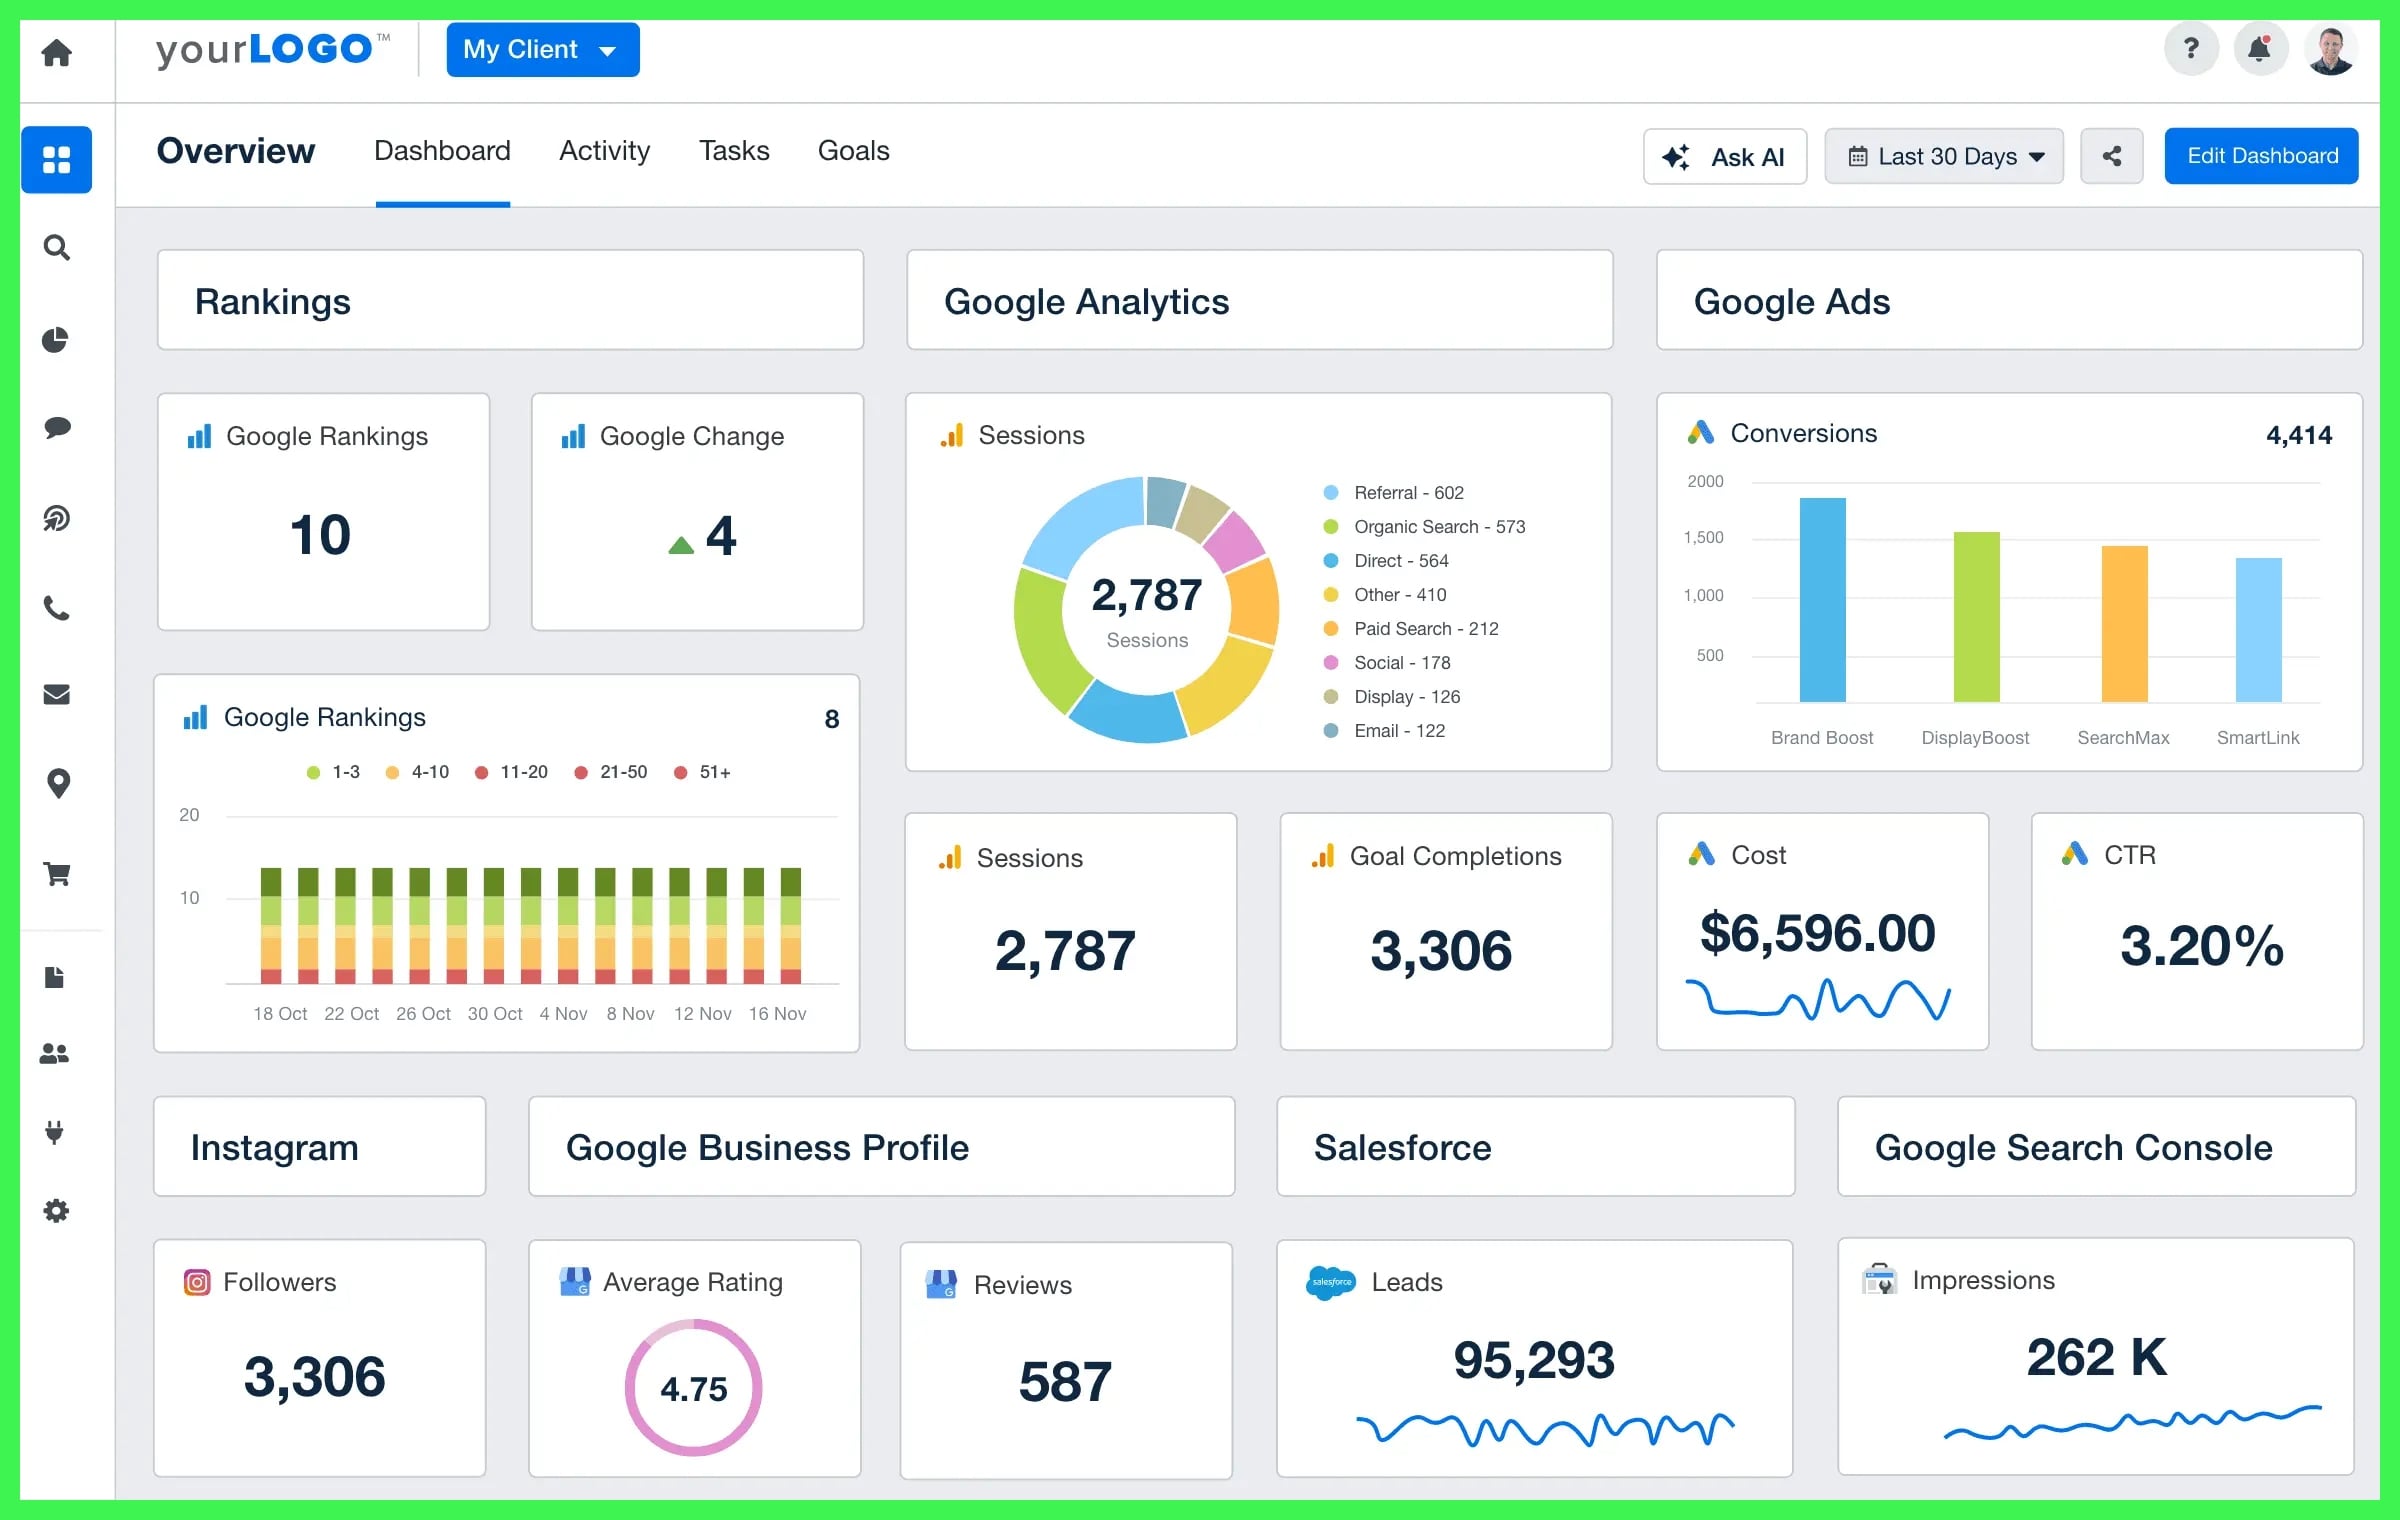Open settings via the gear icon
The image size is (2400, 1520).
point(57,1211)
